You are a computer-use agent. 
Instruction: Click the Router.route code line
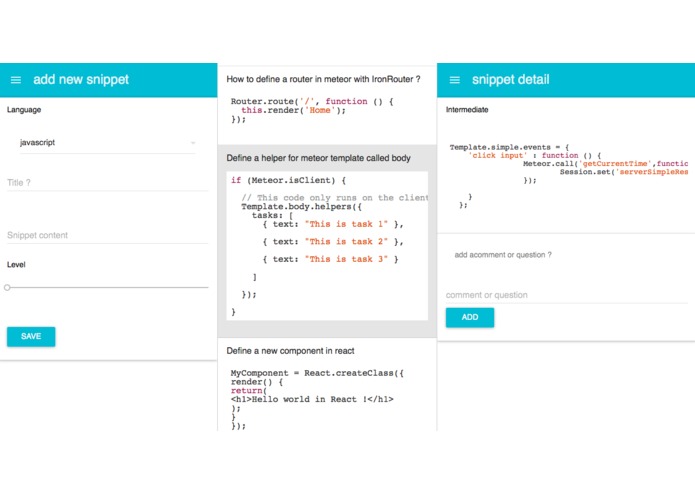[312, 101]
